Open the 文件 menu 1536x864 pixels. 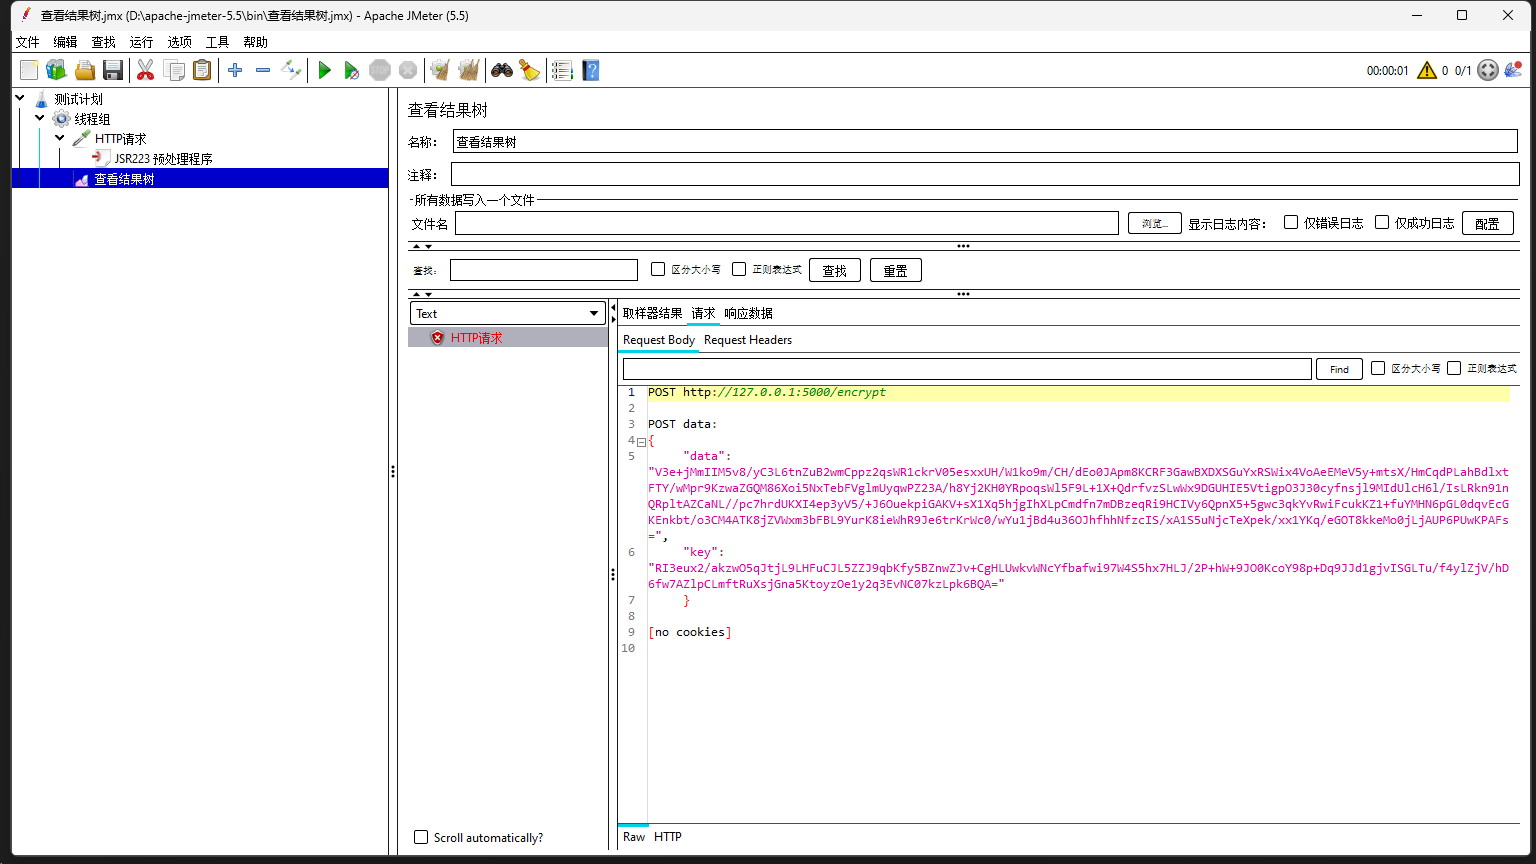(27, 42)
